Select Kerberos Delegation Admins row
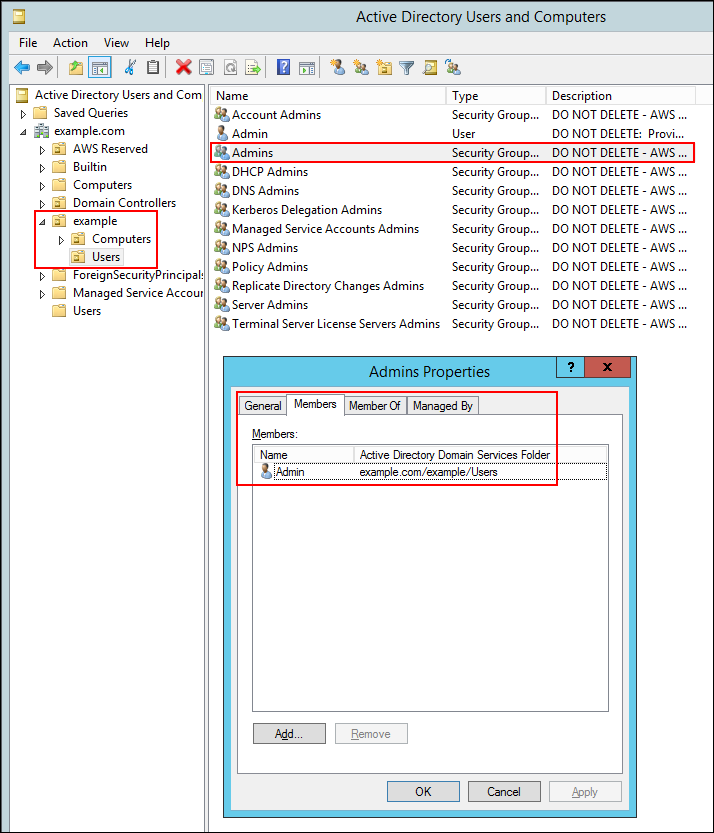This screenshot has width=714, height=833. pos(452,210)
